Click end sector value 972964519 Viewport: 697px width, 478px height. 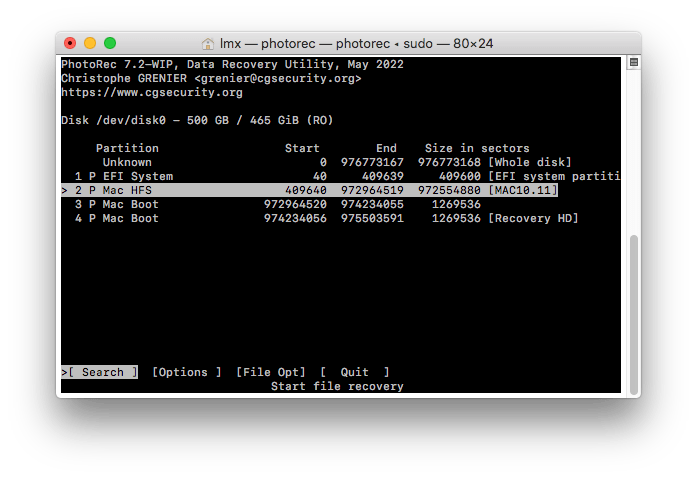click(x=373, y=190)
